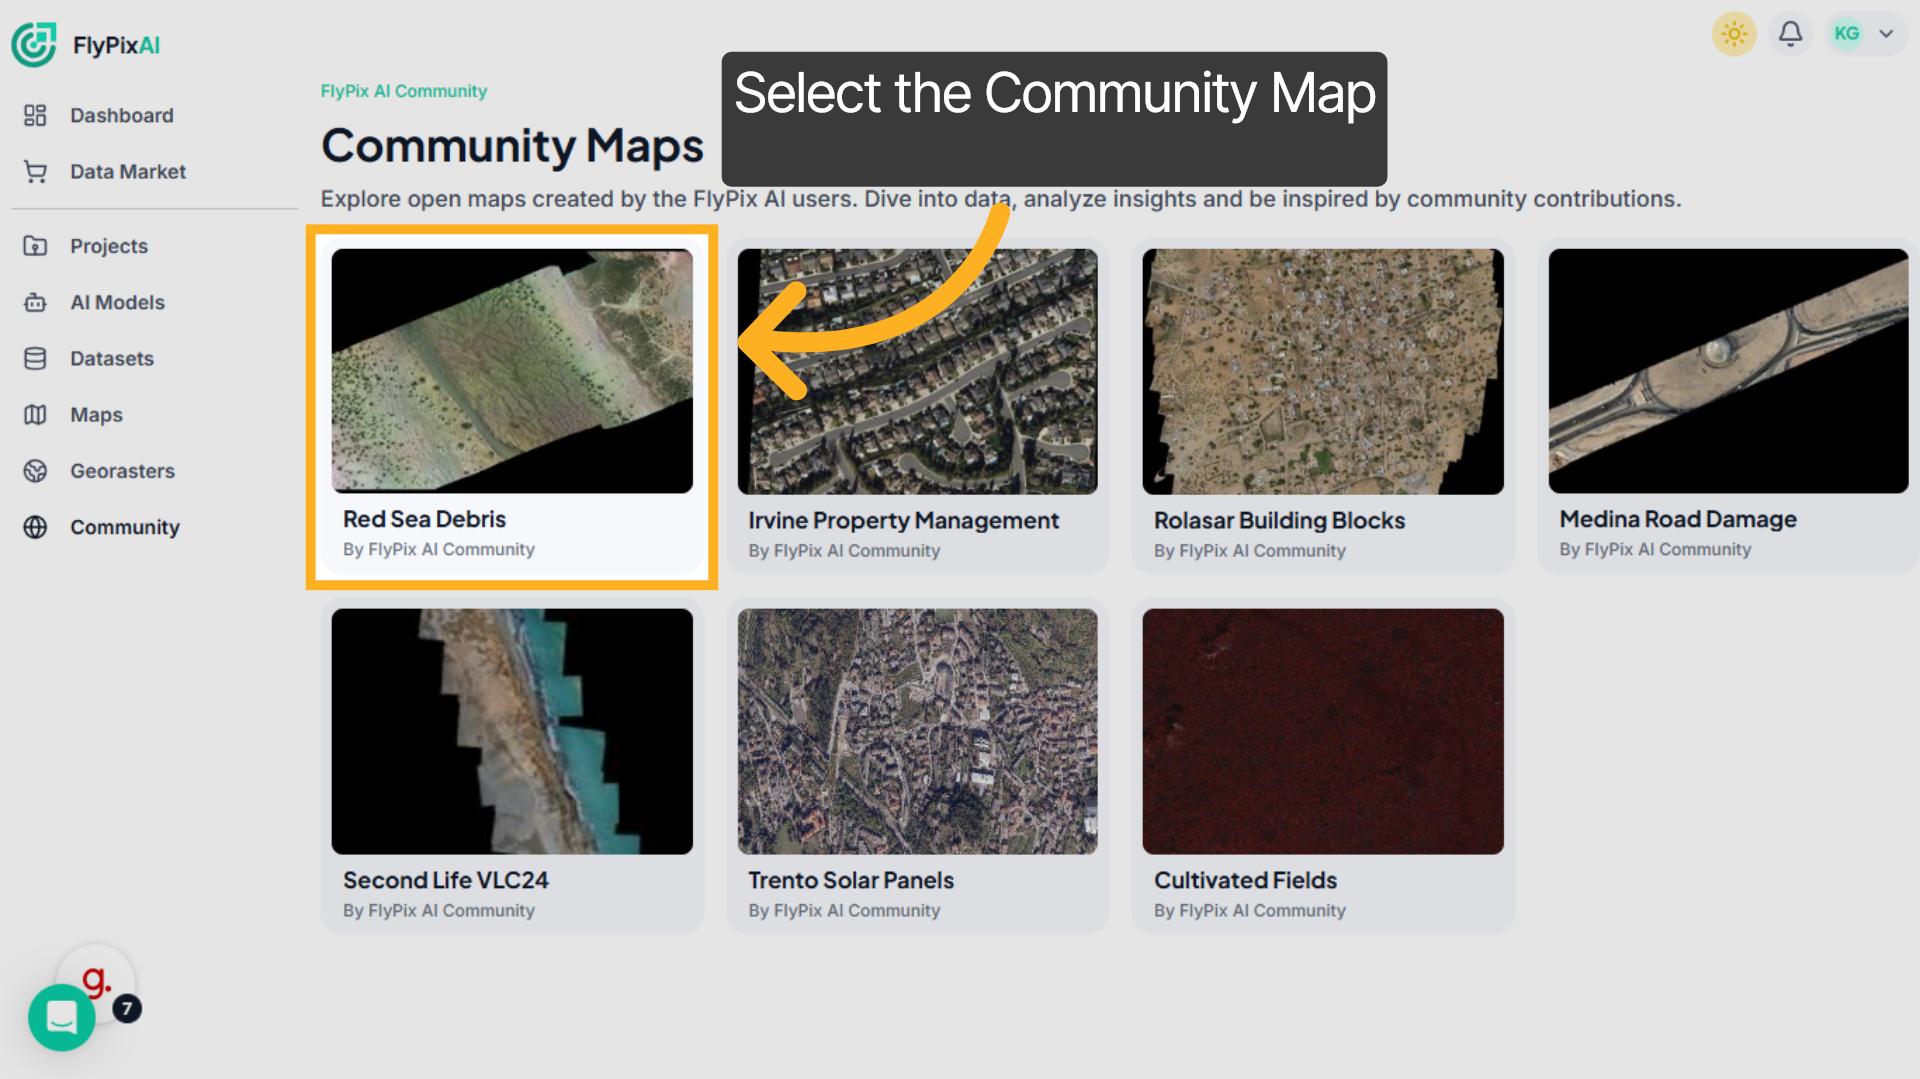Click the AI Models robot icon
Image resolution: width=1920 pixels, height=1079 pixels.
(x=35, y=302)
